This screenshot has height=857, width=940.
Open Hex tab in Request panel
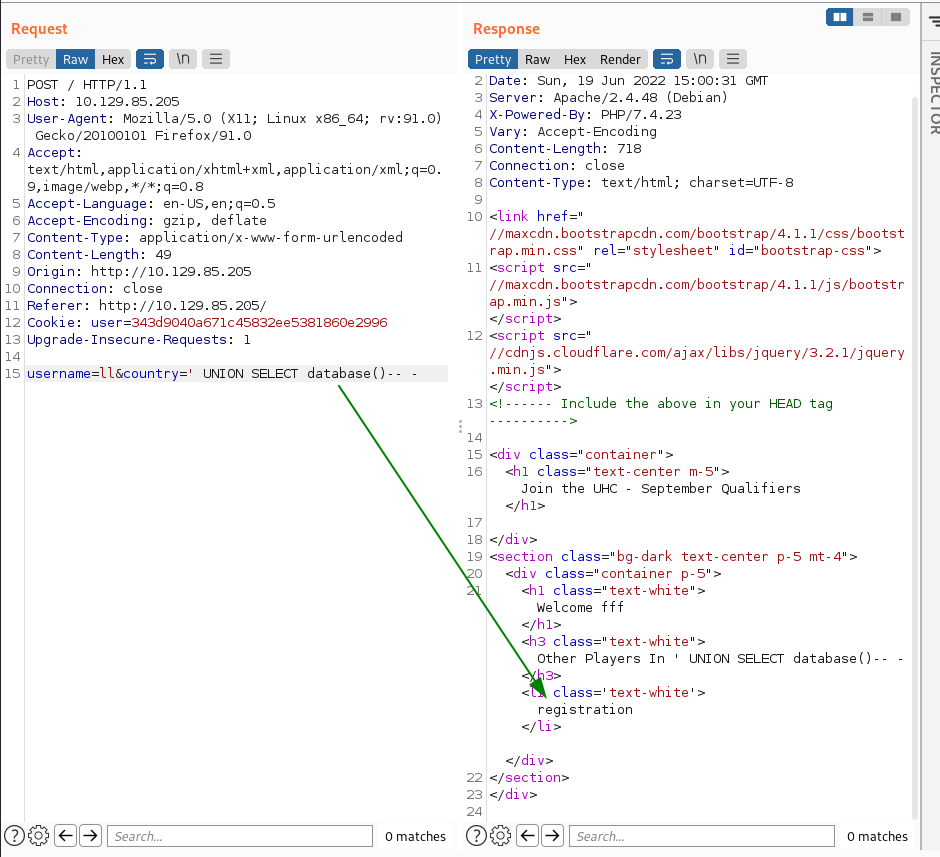click(x=113, y=59)
